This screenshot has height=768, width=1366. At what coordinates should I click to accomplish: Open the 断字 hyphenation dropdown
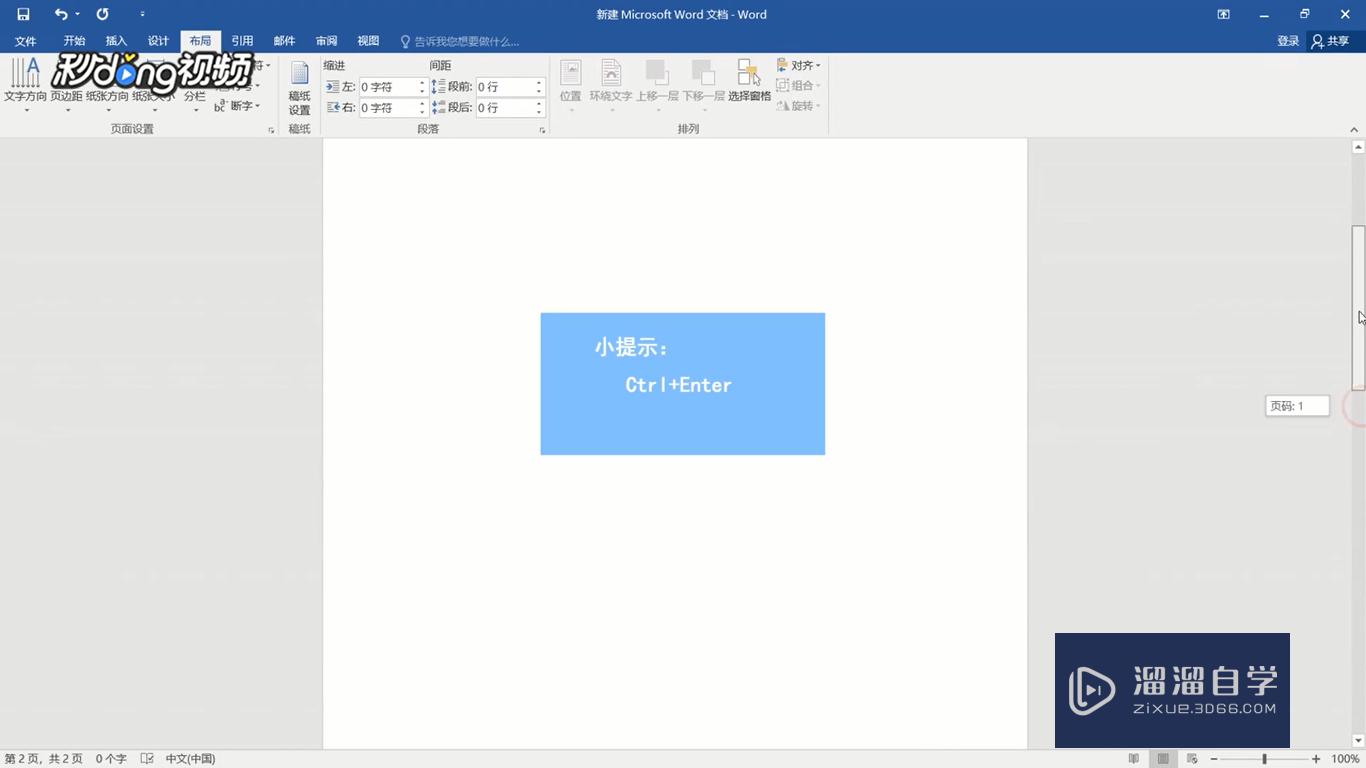tap(238, 105)
